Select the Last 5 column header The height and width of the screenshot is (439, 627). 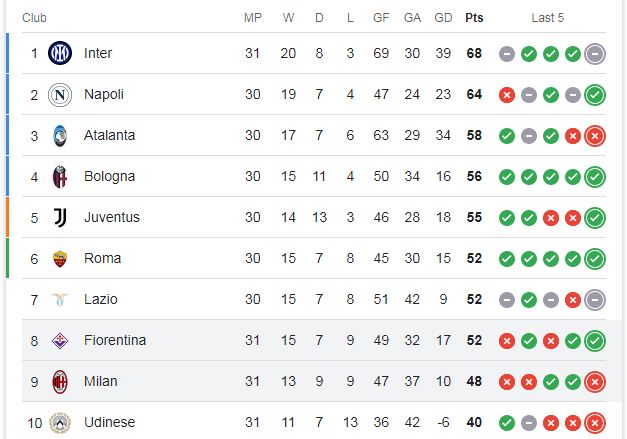click(548, 18)
